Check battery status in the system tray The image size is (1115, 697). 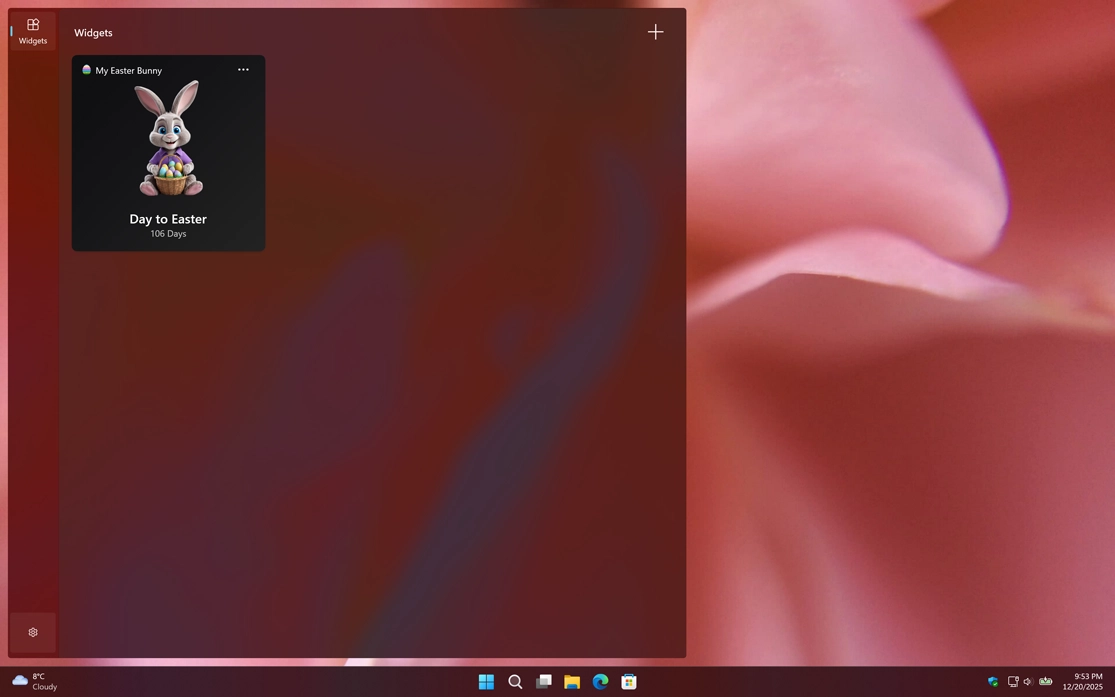click(1046, 681)
